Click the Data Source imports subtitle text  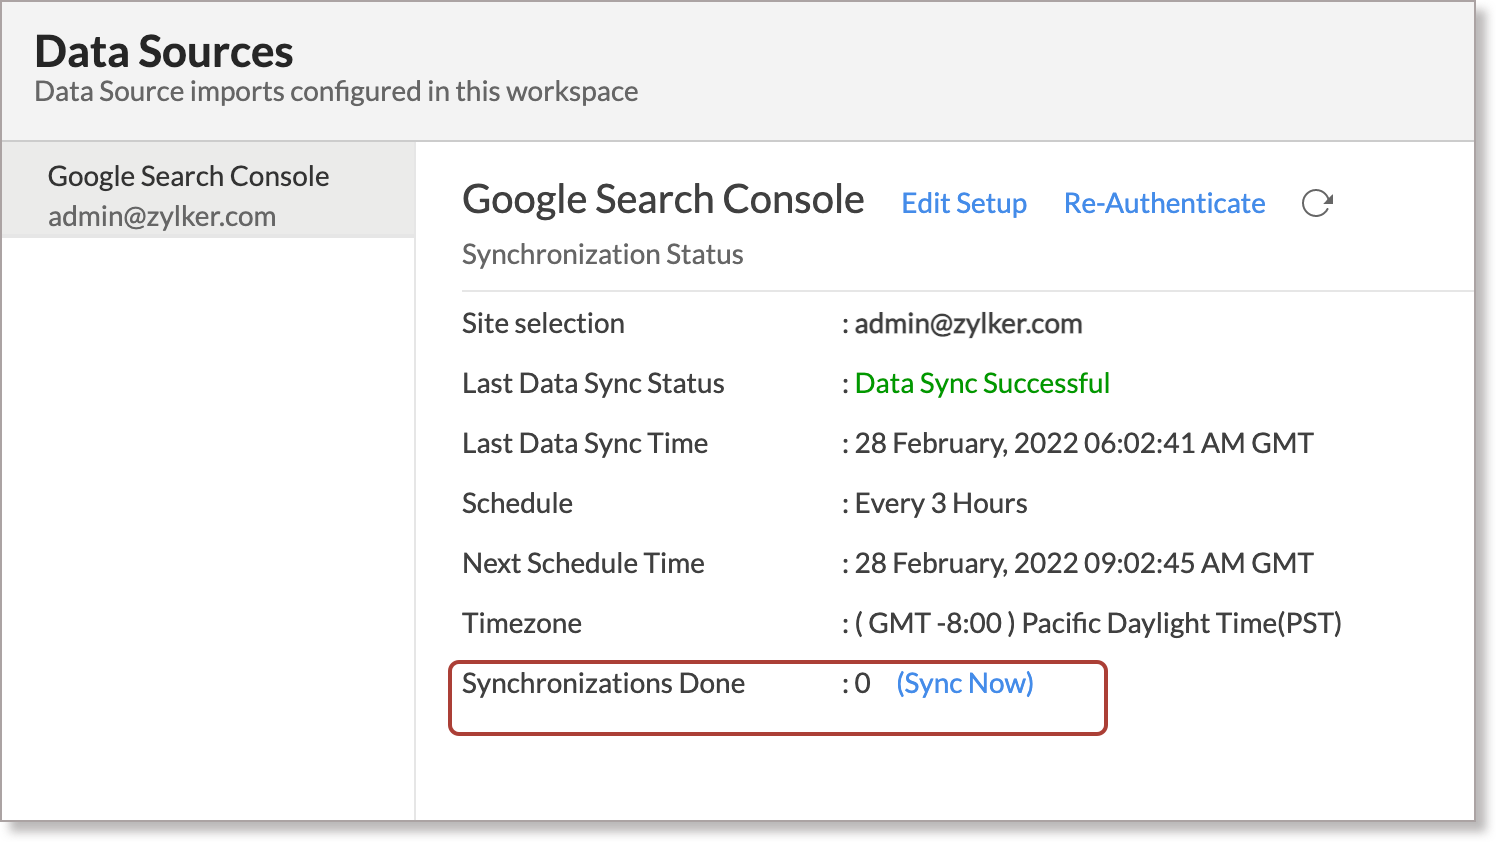(x=336, y=91)
